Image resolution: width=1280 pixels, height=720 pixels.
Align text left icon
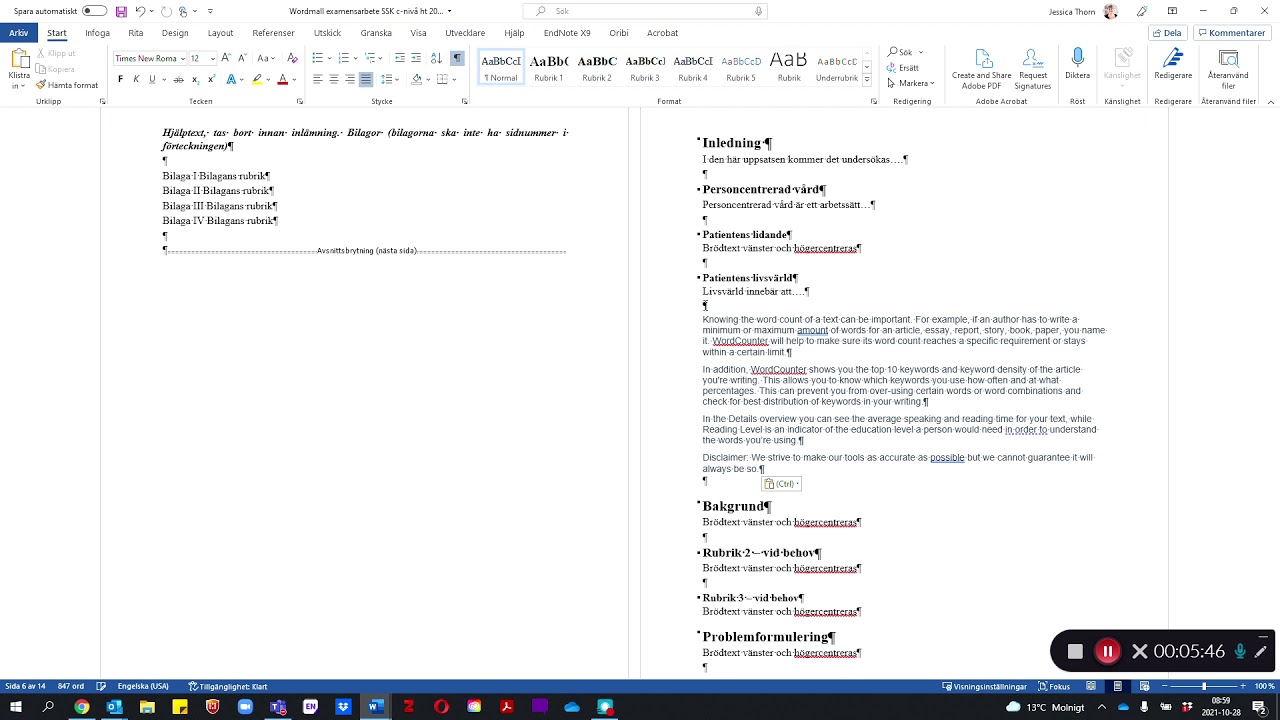[x=318, y=79]
